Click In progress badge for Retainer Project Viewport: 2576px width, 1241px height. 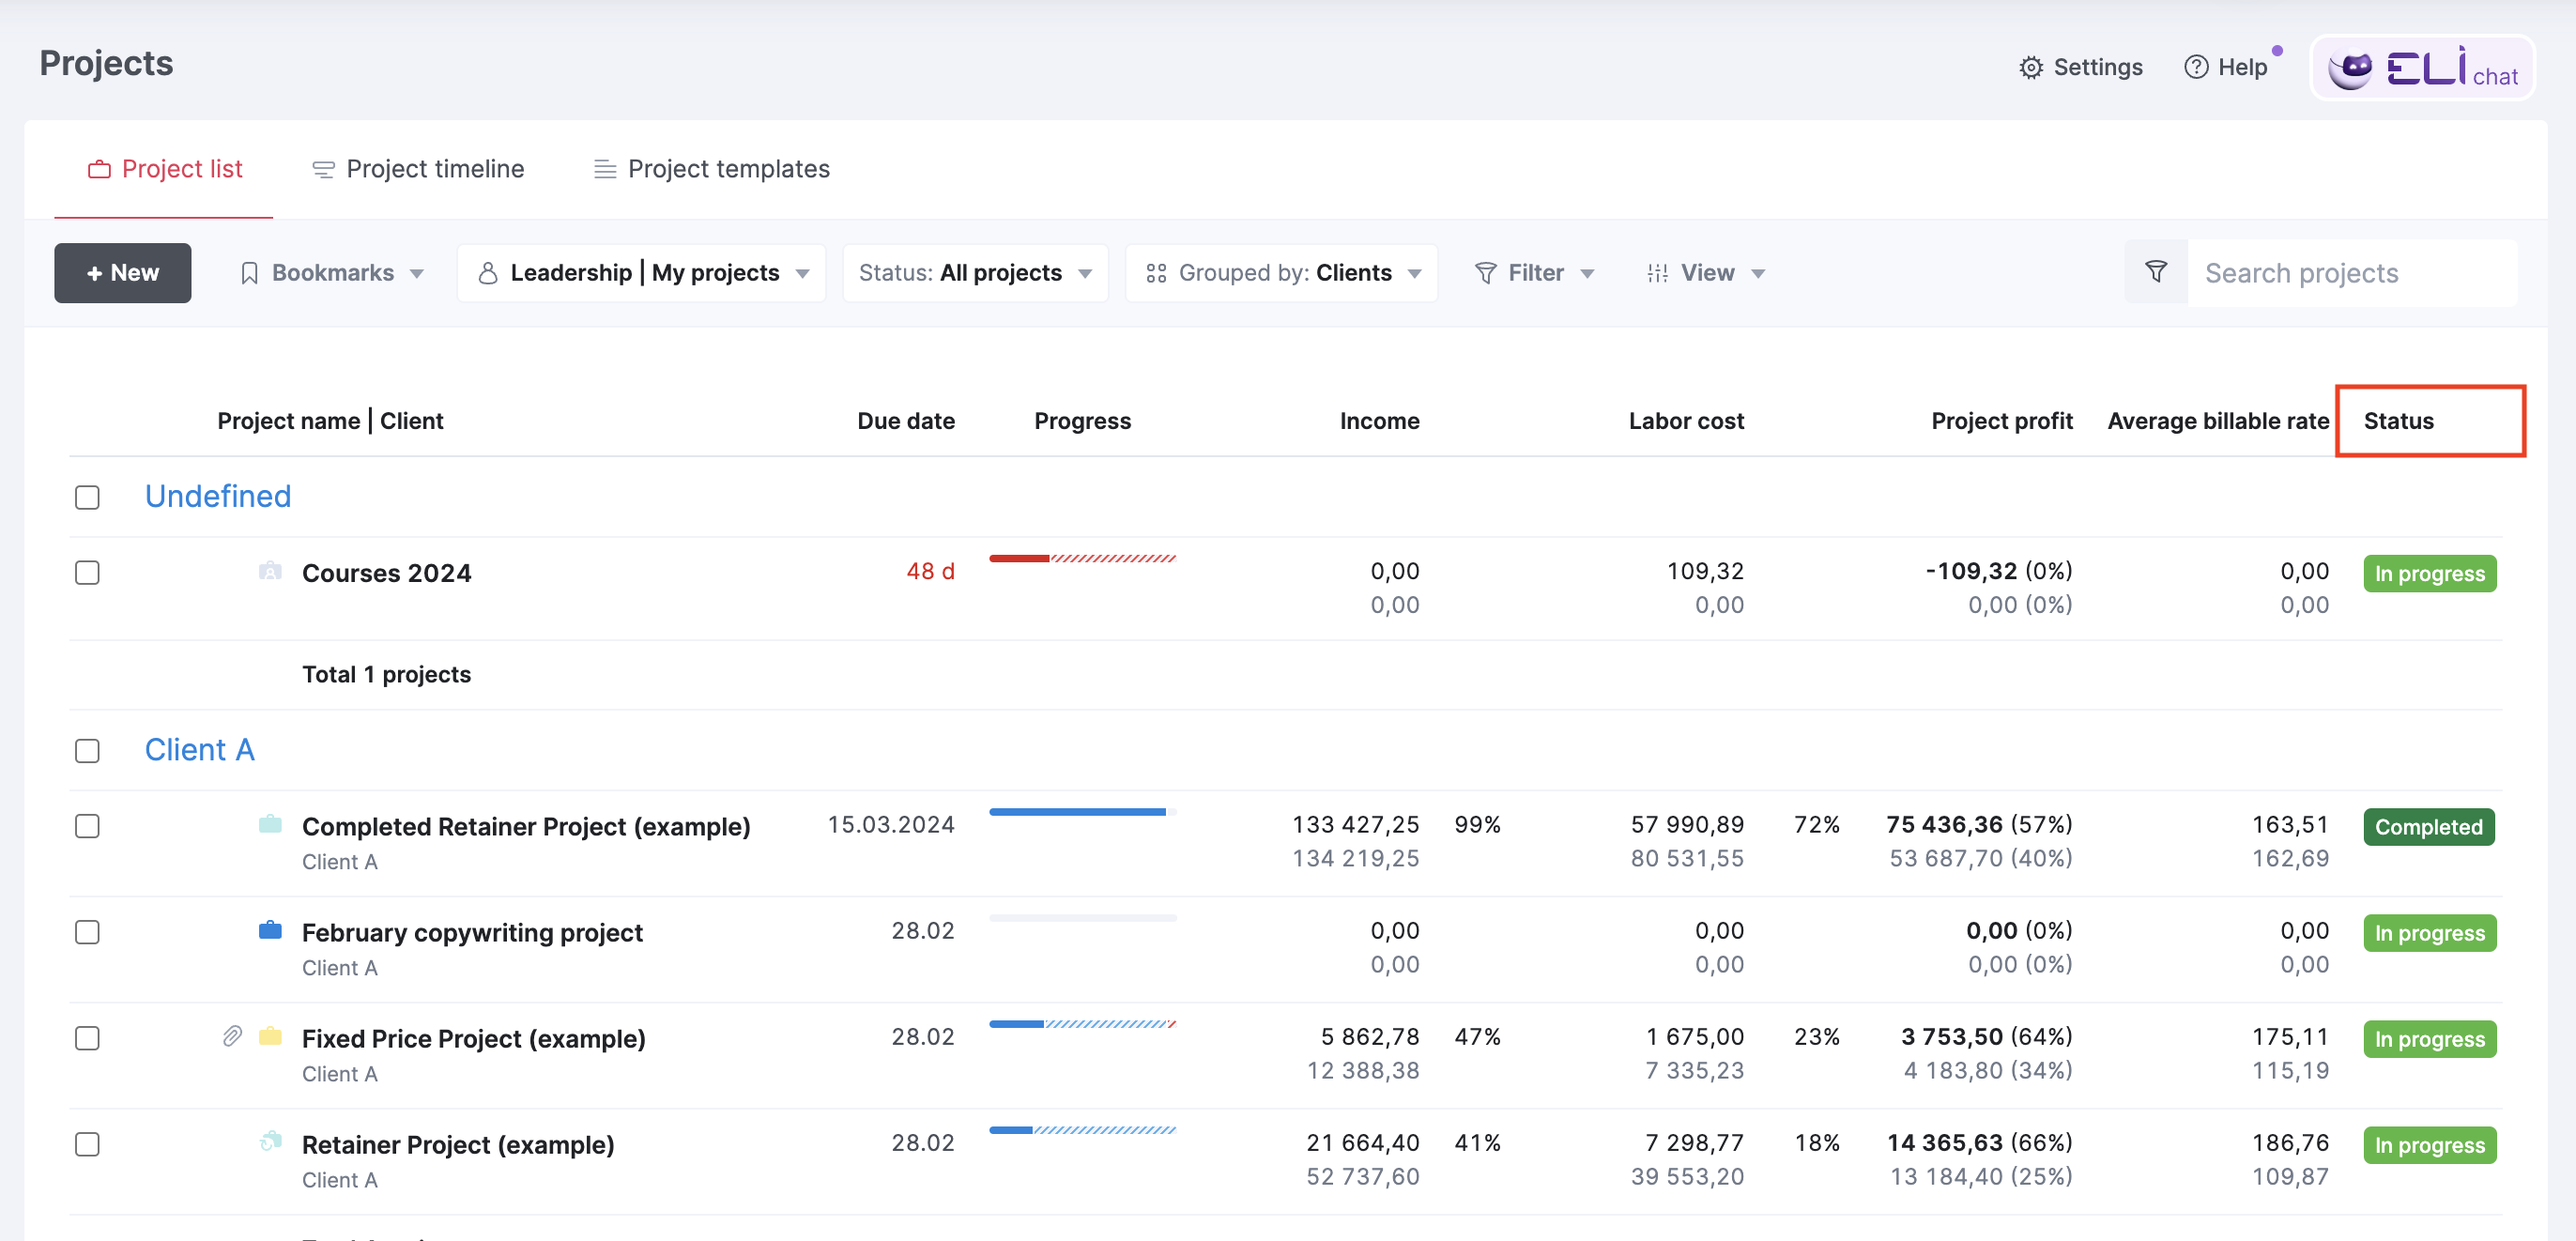(2430, 1145)
